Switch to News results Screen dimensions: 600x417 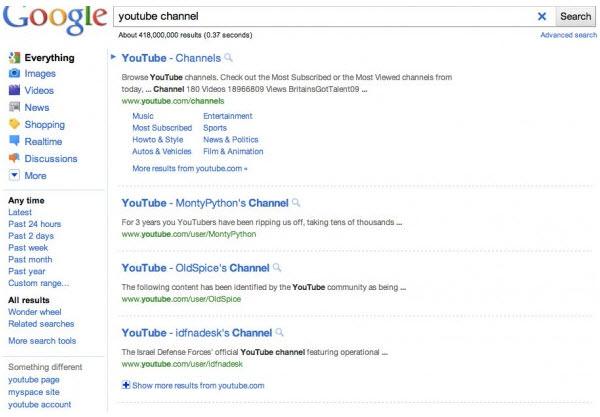[x=37, y=108]
